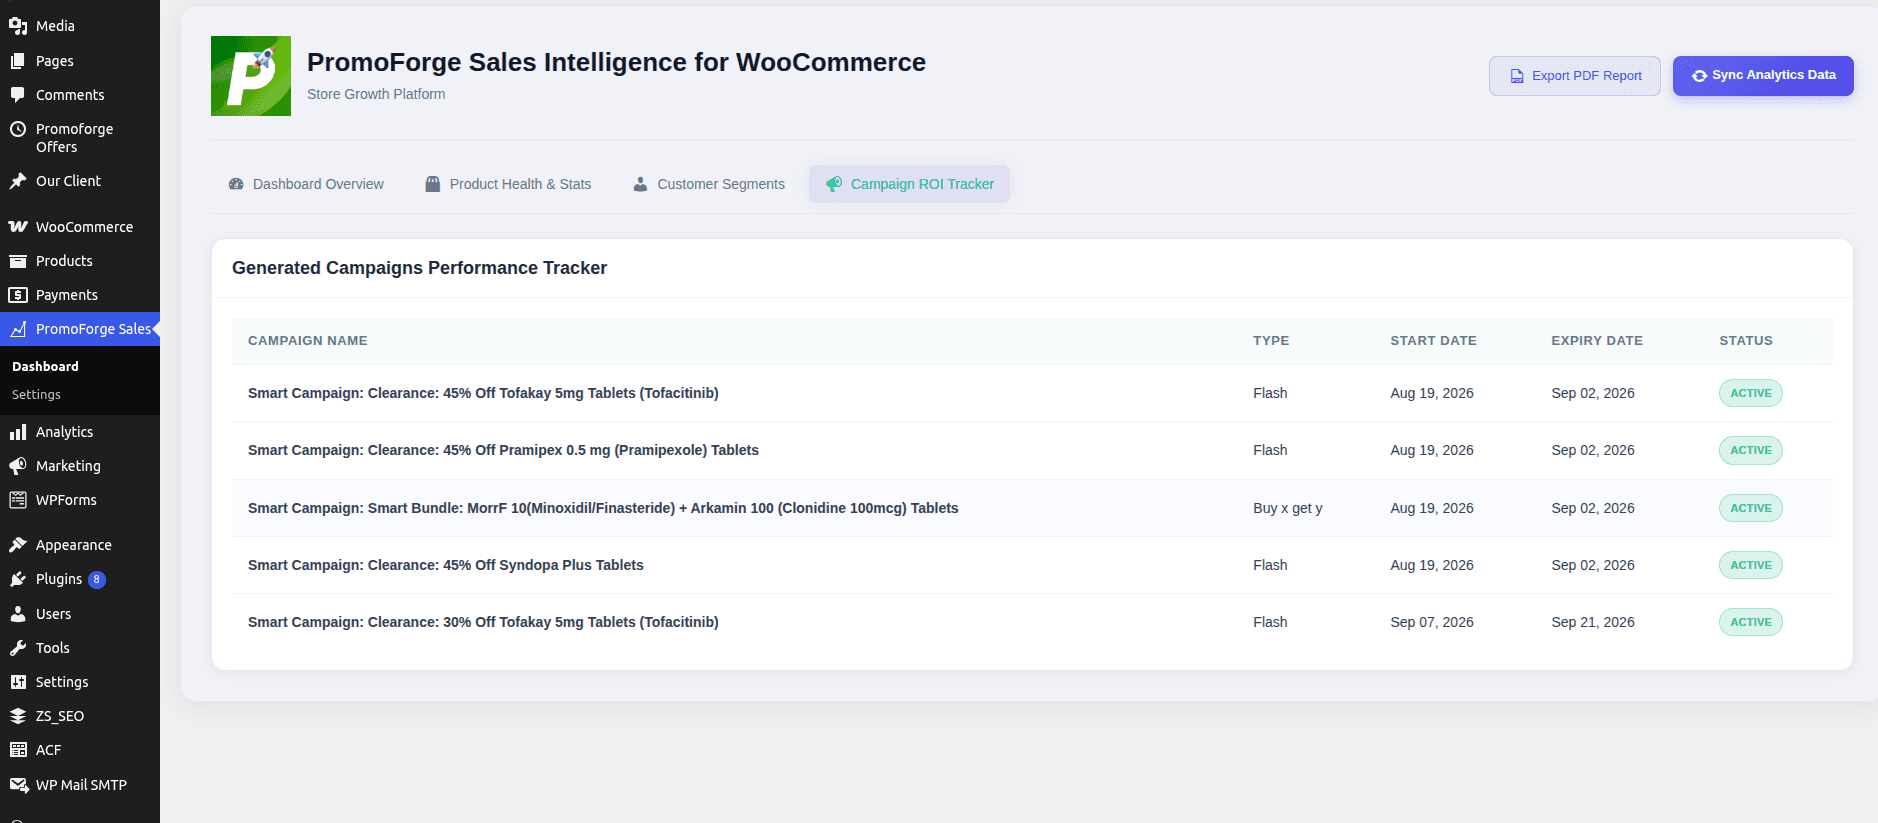Image resolution: width=1878 pixels, height=823 pixels.
Task: Click the 'Sep 21, 2026' expiry date cell
Action: click(1593, 622)
